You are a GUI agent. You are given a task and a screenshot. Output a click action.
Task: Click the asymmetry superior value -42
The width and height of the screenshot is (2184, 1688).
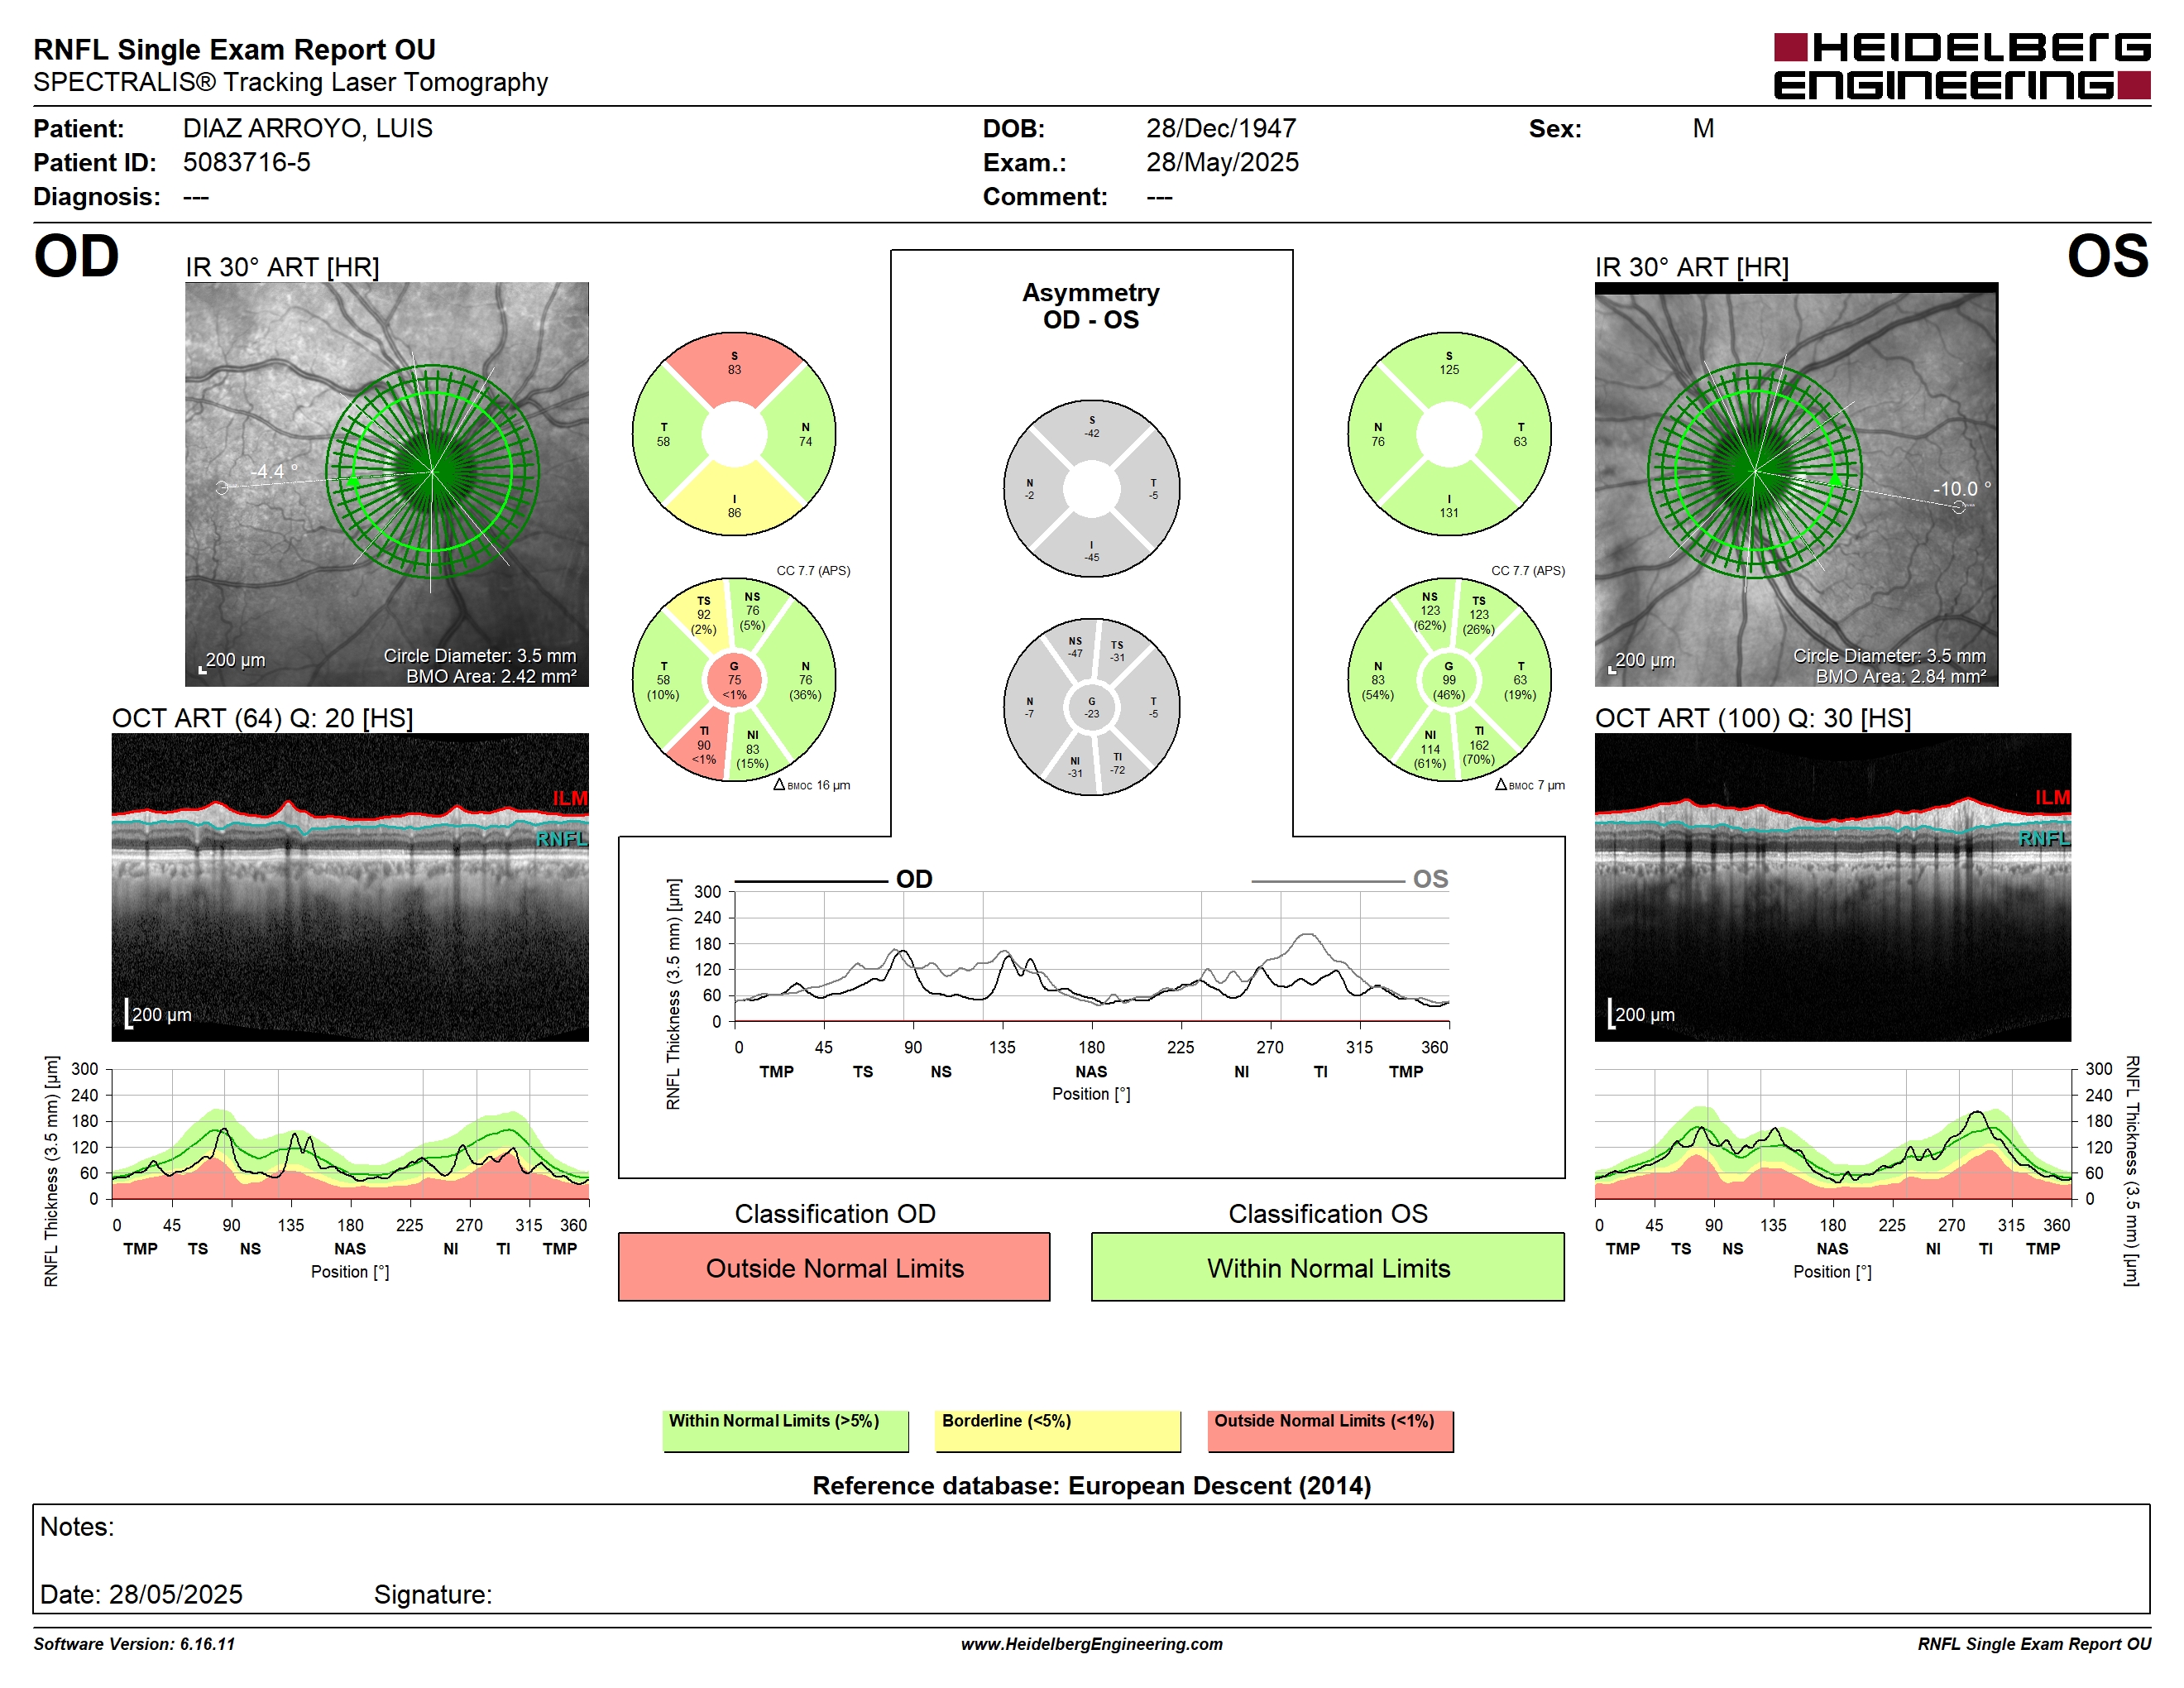tap(1092, 433)
